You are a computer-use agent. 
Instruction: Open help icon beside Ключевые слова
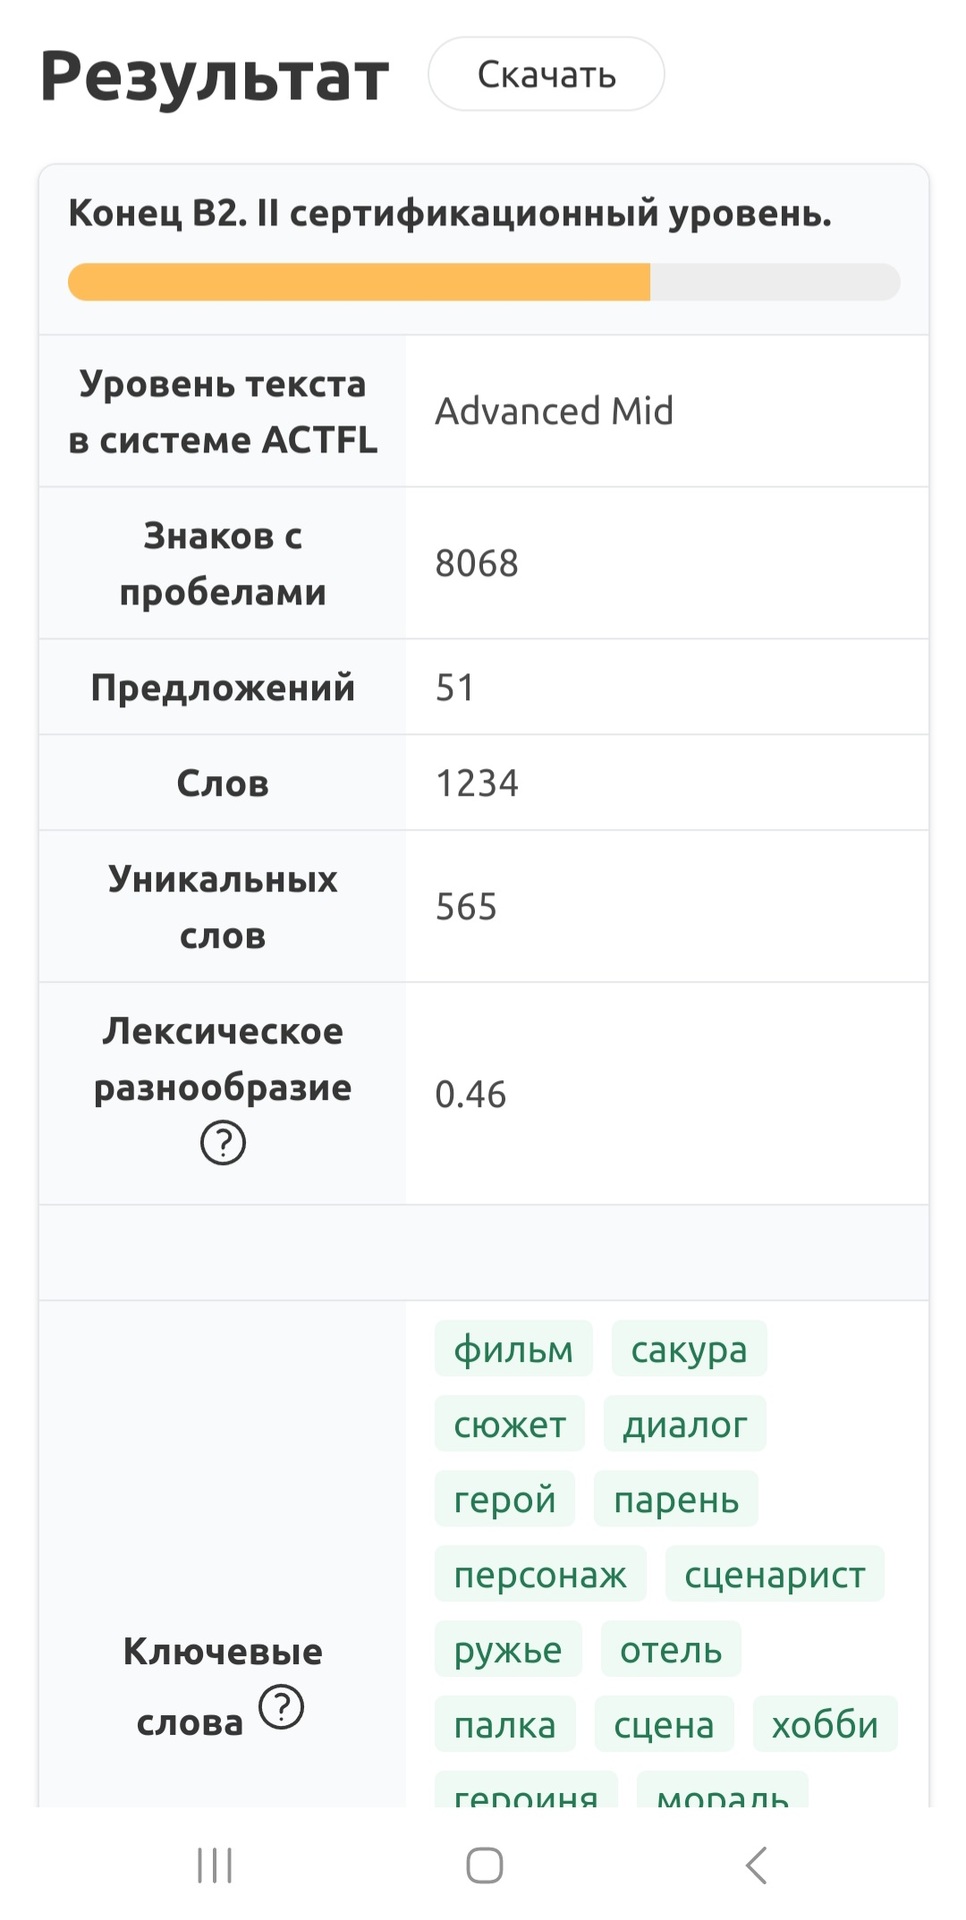[x=281, y=1707]
